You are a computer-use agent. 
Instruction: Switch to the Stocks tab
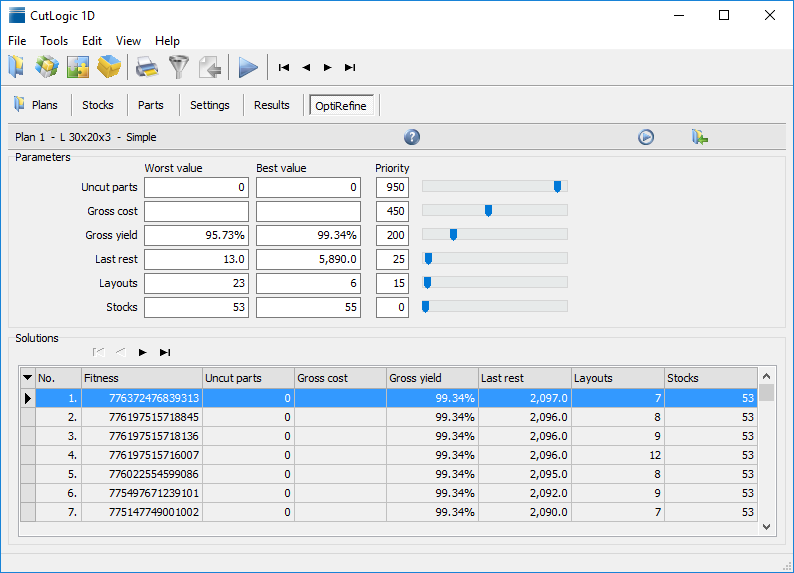(98, 105)
